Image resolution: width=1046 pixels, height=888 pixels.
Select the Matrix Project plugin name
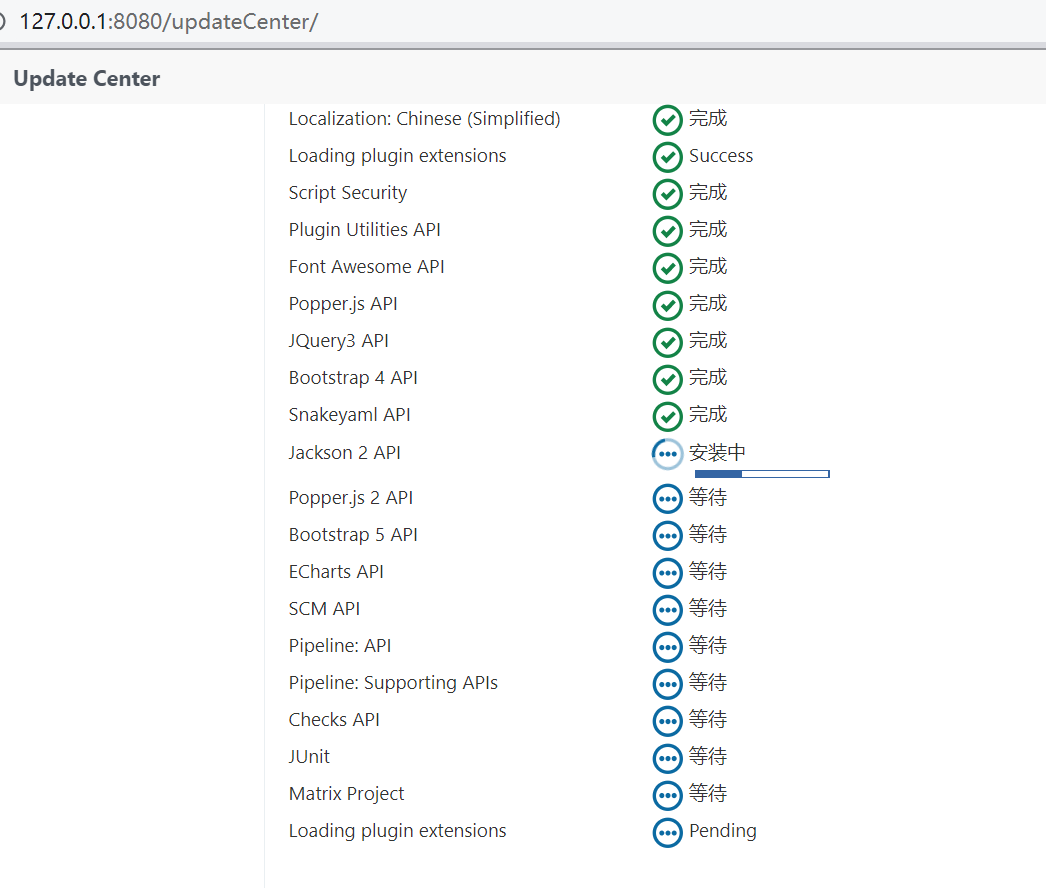tap(346, 794)
